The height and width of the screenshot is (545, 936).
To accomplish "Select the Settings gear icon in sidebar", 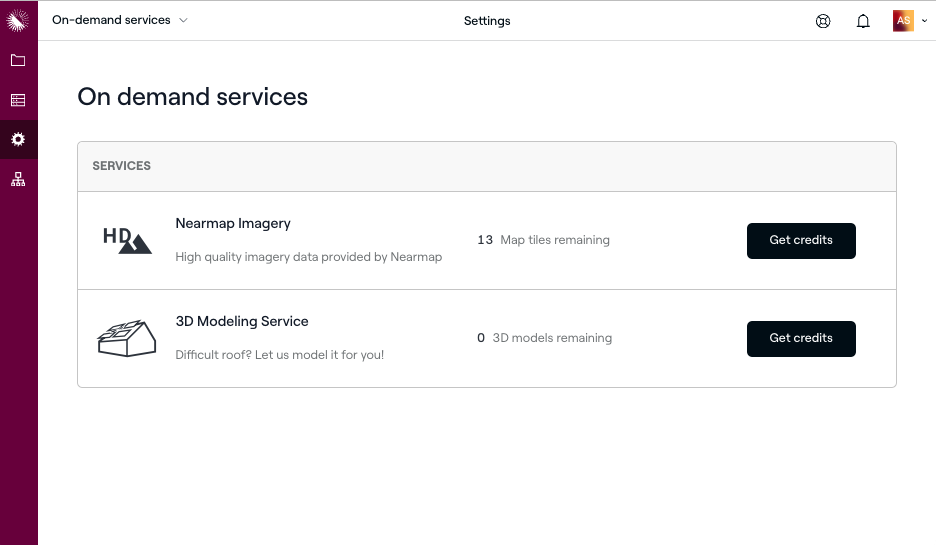I will click(x=18, y=140).
